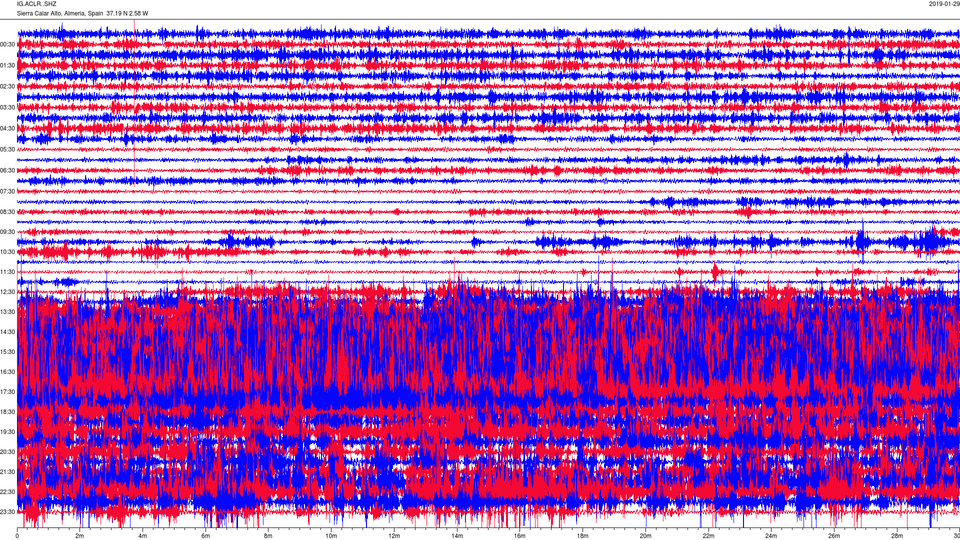
Task: Click the 10:30 time label
Action: coord(7,252)
